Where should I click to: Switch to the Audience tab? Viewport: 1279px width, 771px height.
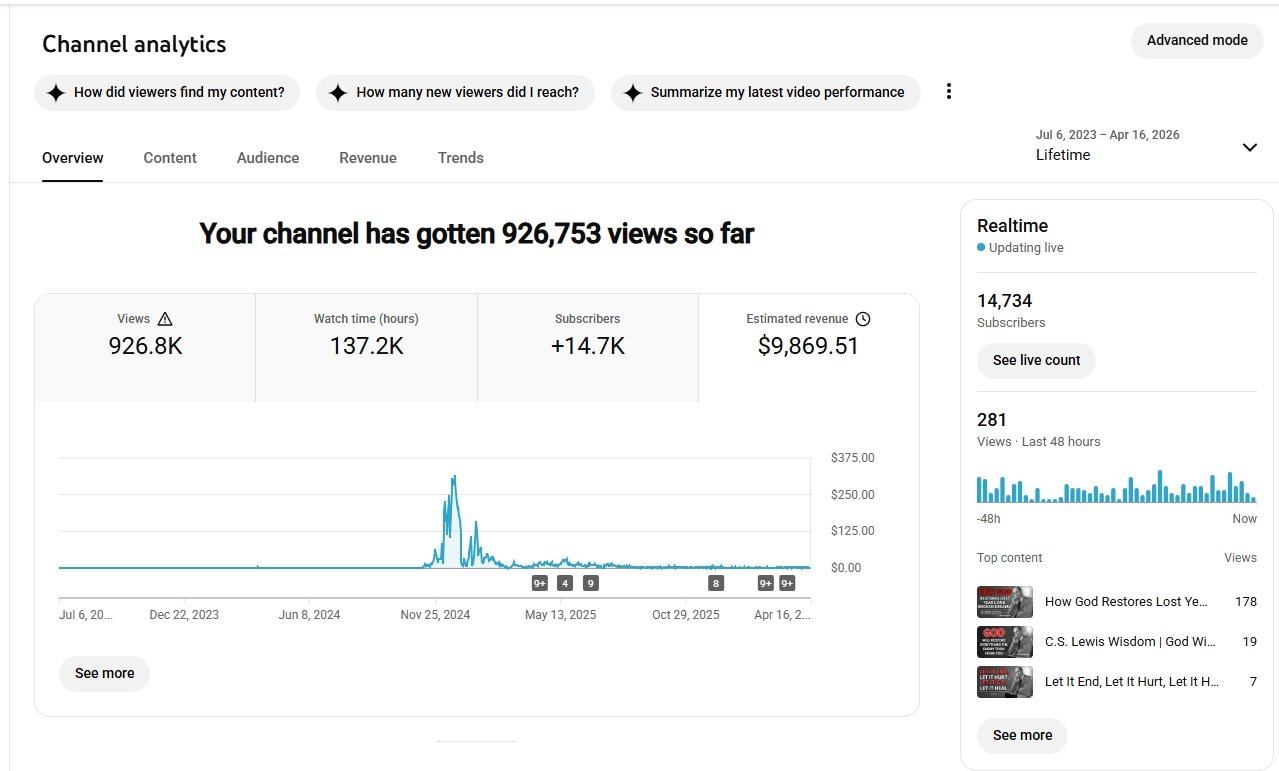(268, 158)
